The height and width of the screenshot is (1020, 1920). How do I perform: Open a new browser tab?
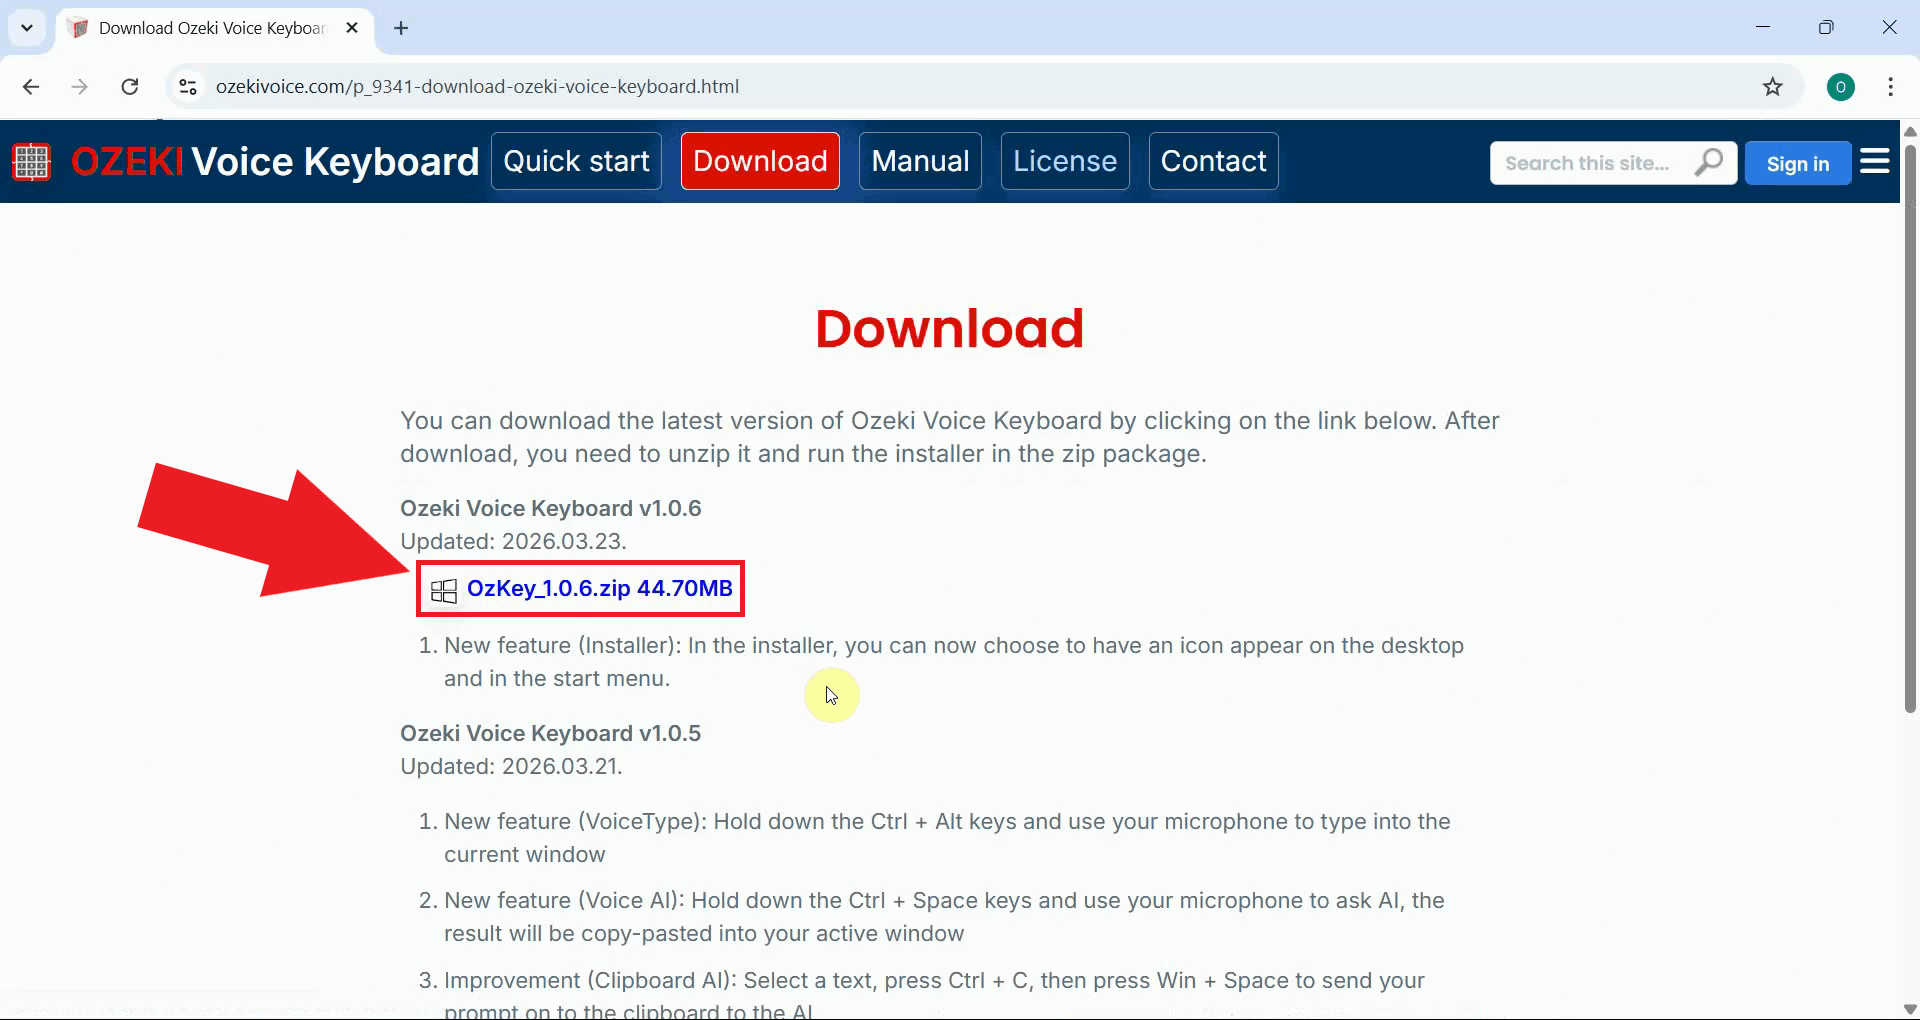pyautogui.click(x=401, y=28)
